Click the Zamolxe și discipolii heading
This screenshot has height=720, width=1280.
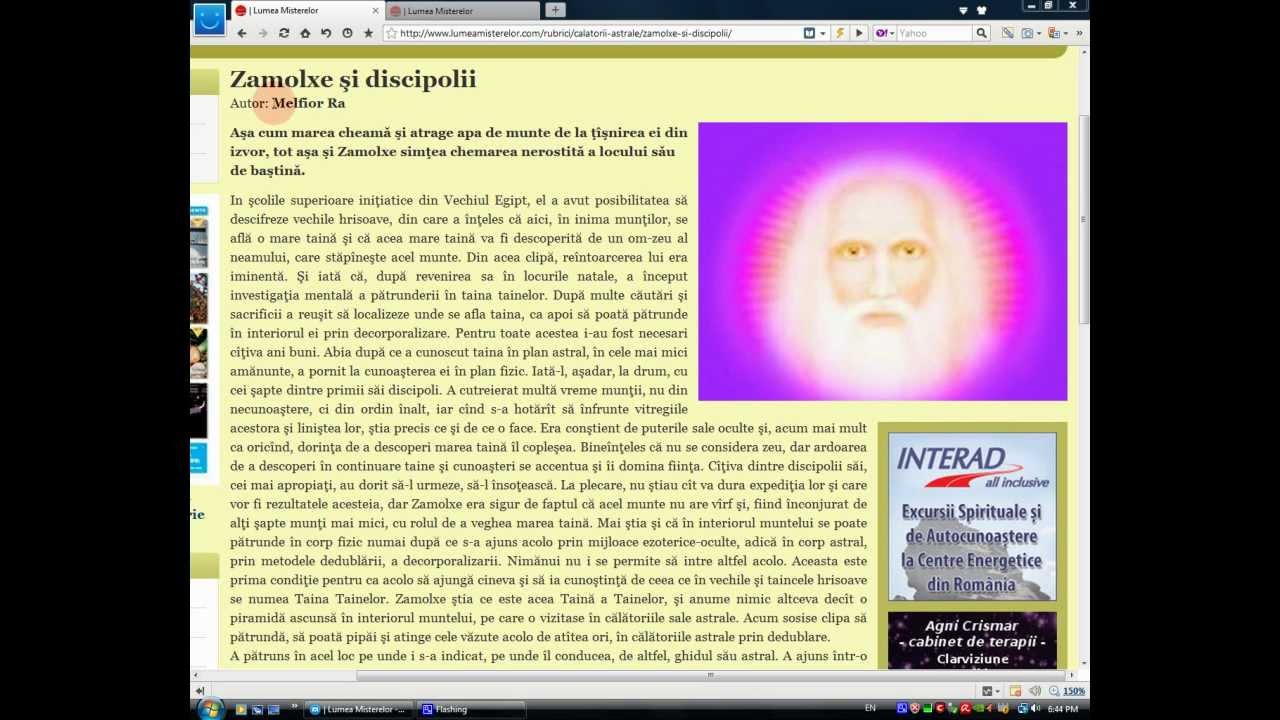(x=353, y=79)
